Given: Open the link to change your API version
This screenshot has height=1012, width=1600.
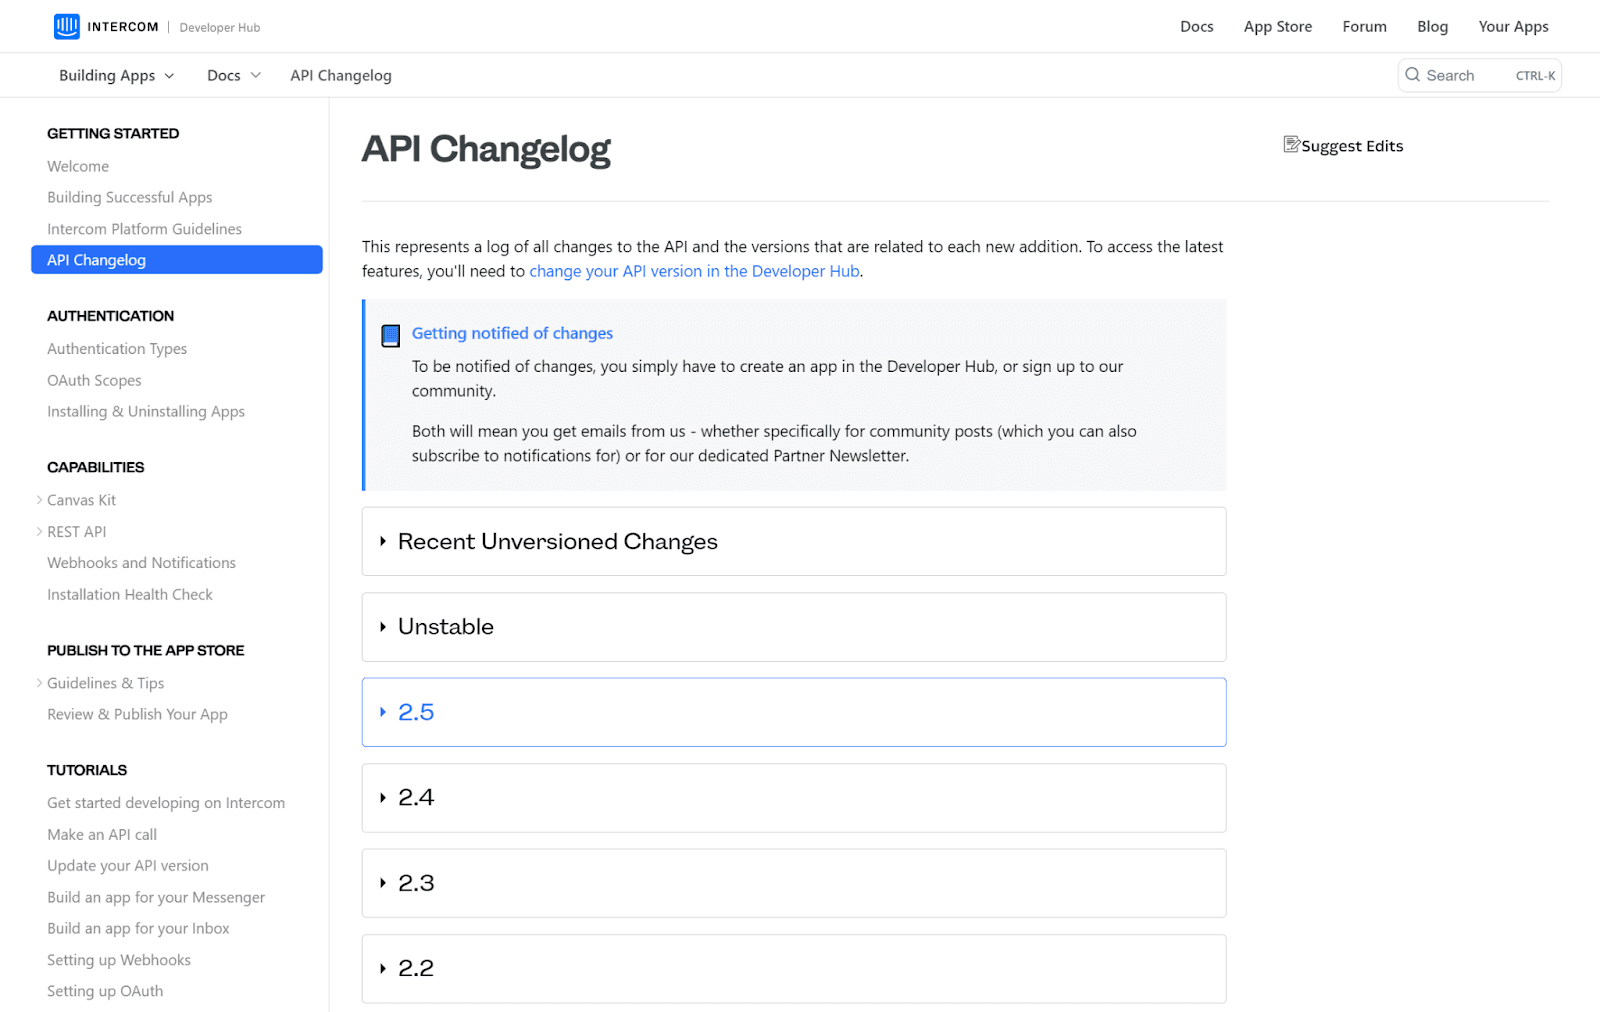Looking at the screenshot, I should [x=694, y=271].
